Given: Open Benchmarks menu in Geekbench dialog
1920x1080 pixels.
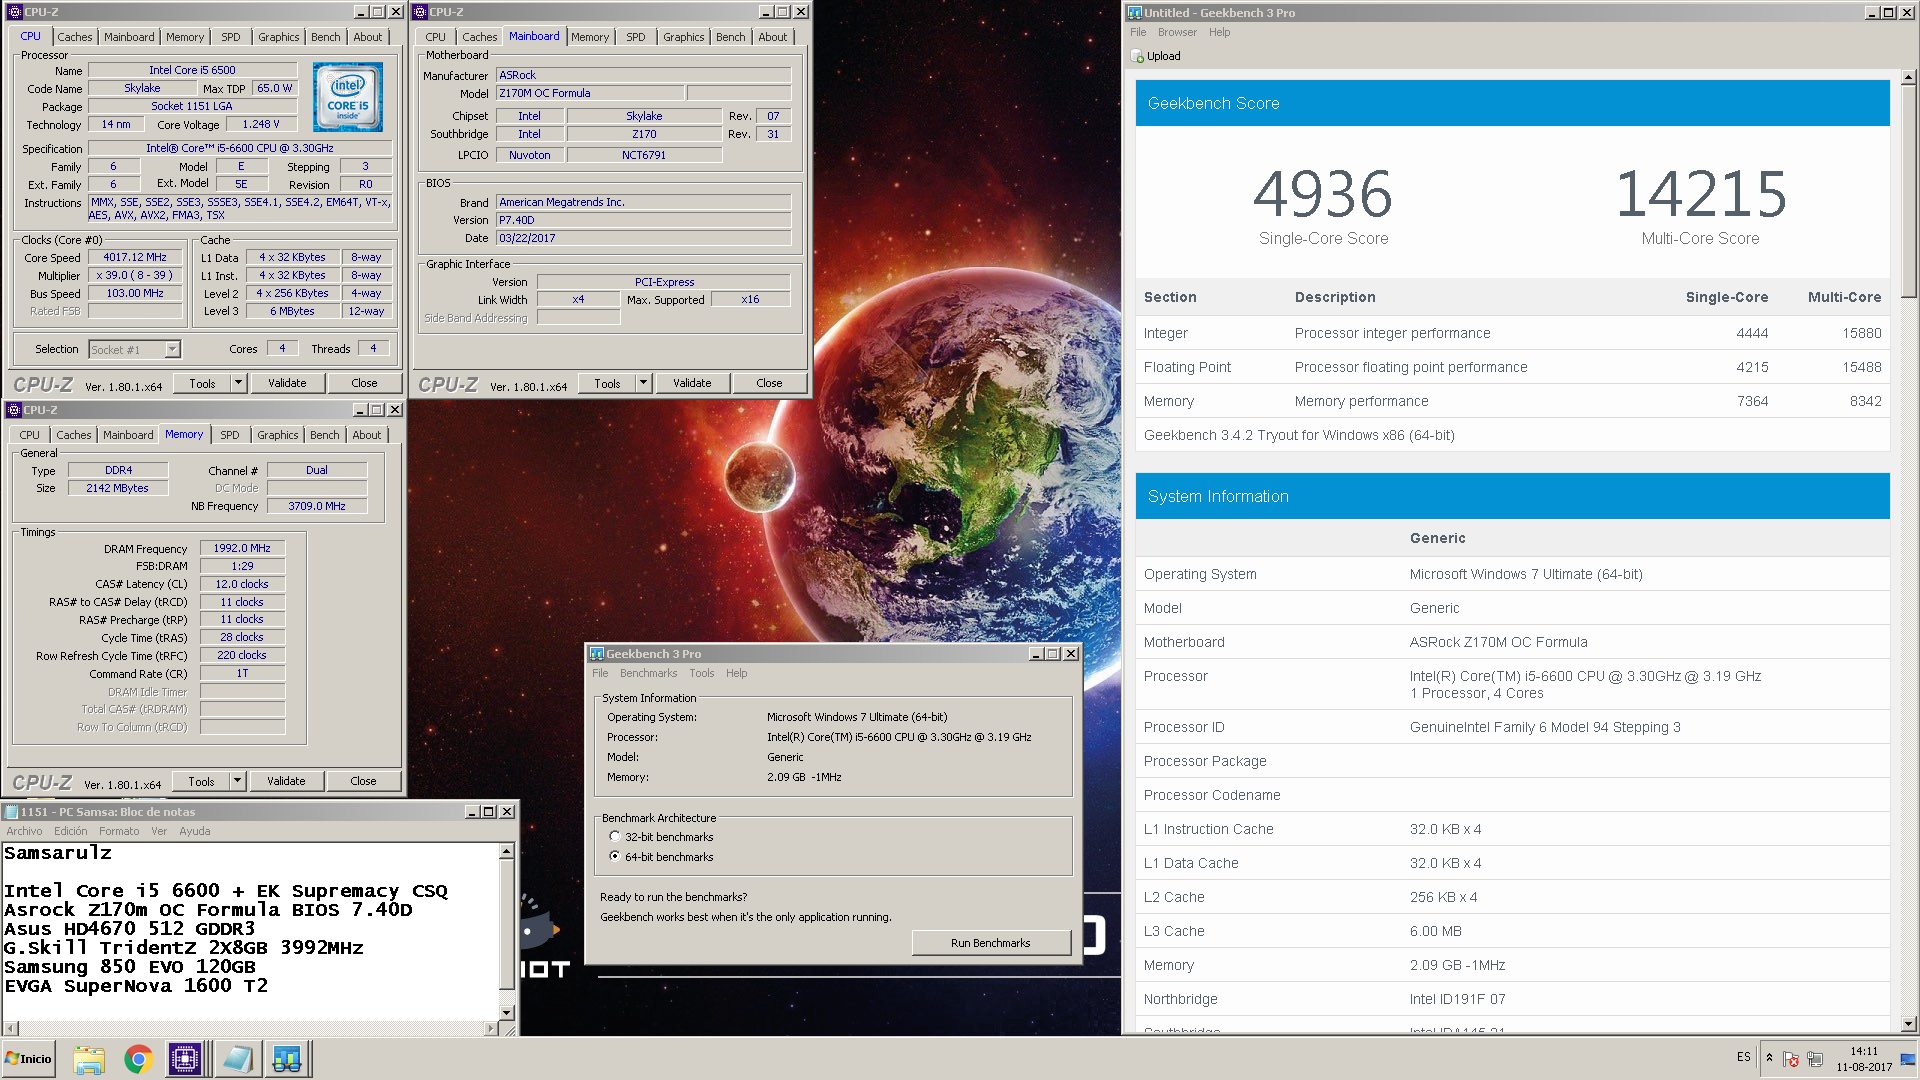Looking at the screenshot, I should (648, 673).
